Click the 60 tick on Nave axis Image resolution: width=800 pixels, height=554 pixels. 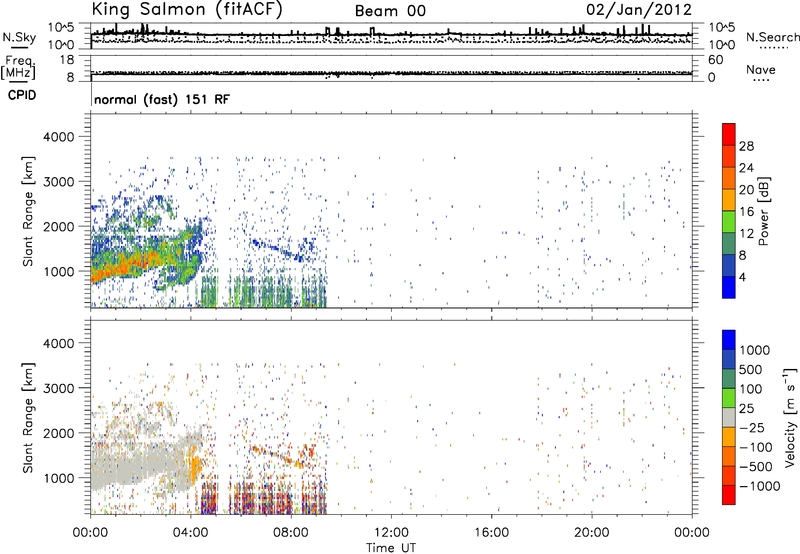[715, 60]
